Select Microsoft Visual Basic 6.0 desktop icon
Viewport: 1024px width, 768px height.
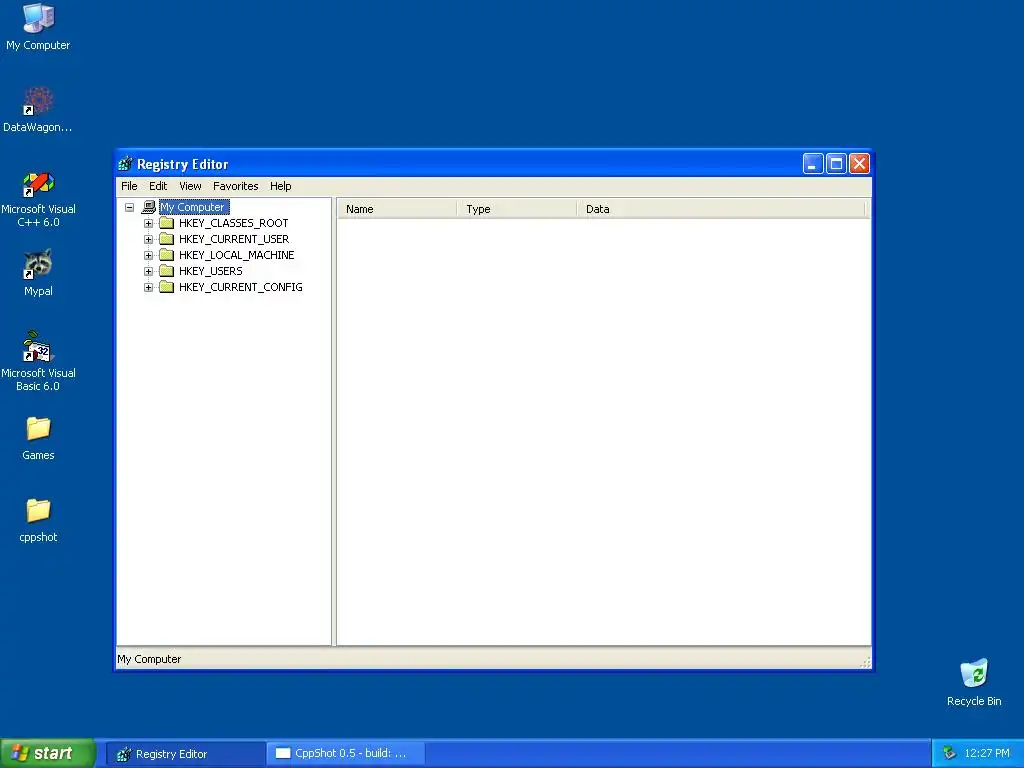point(38,346)
